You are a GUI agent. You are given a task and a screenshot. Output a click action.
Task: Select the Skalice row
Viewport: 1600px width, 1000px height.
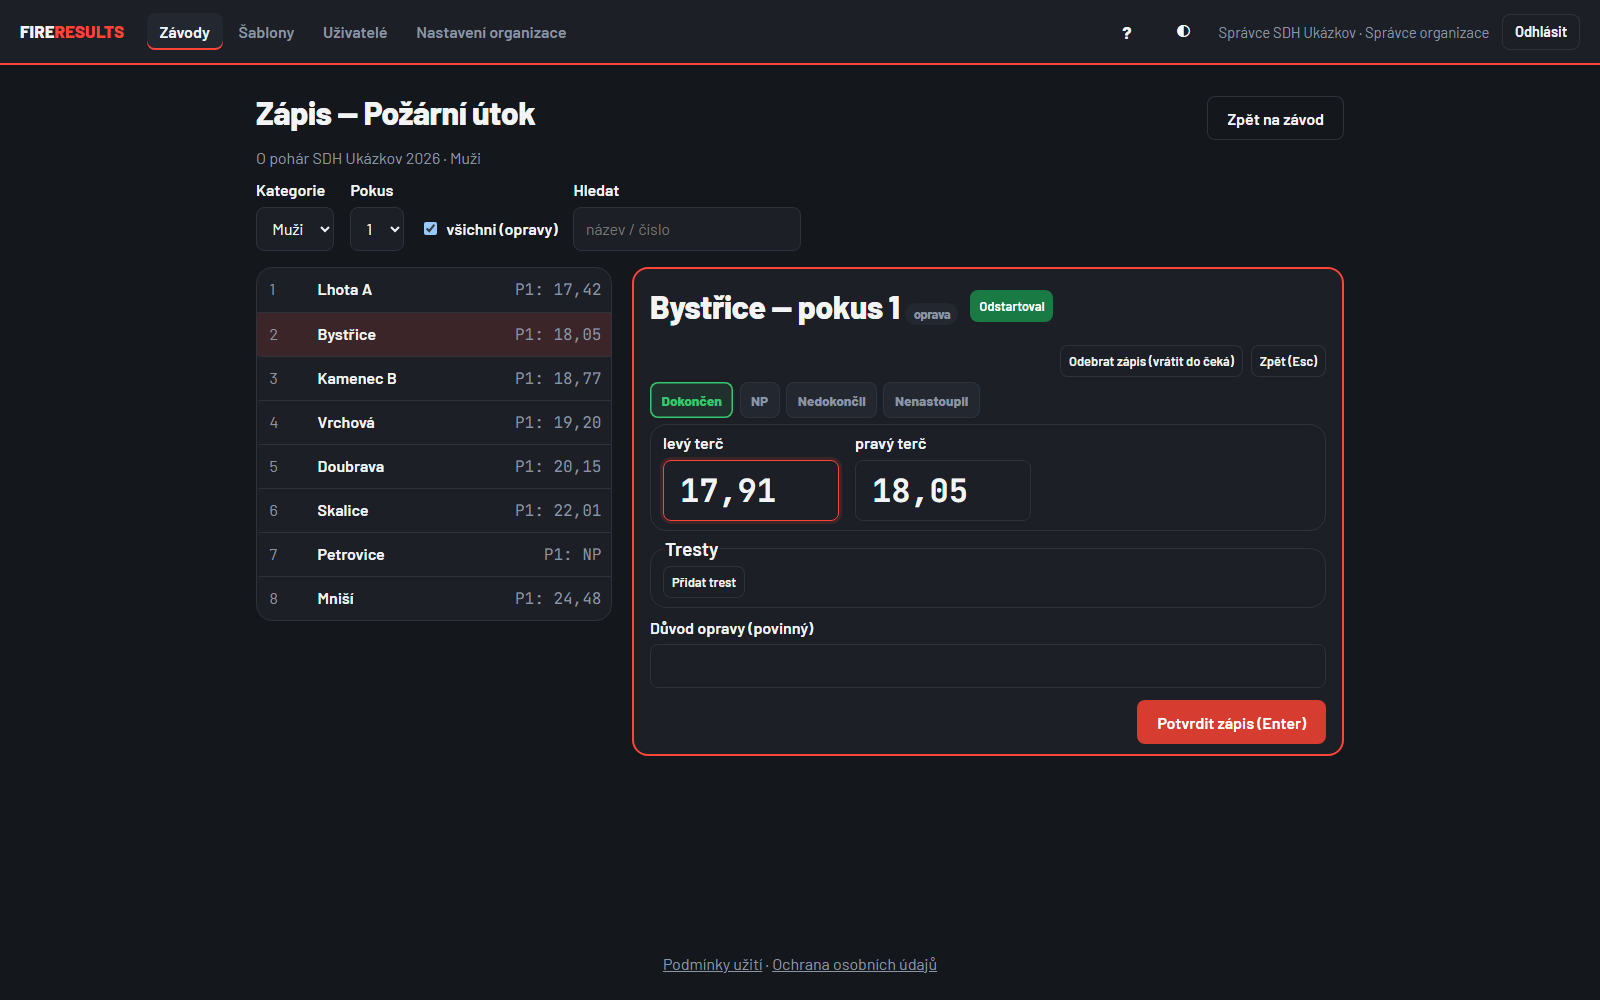pyautogui.click(x=434, y=510)
